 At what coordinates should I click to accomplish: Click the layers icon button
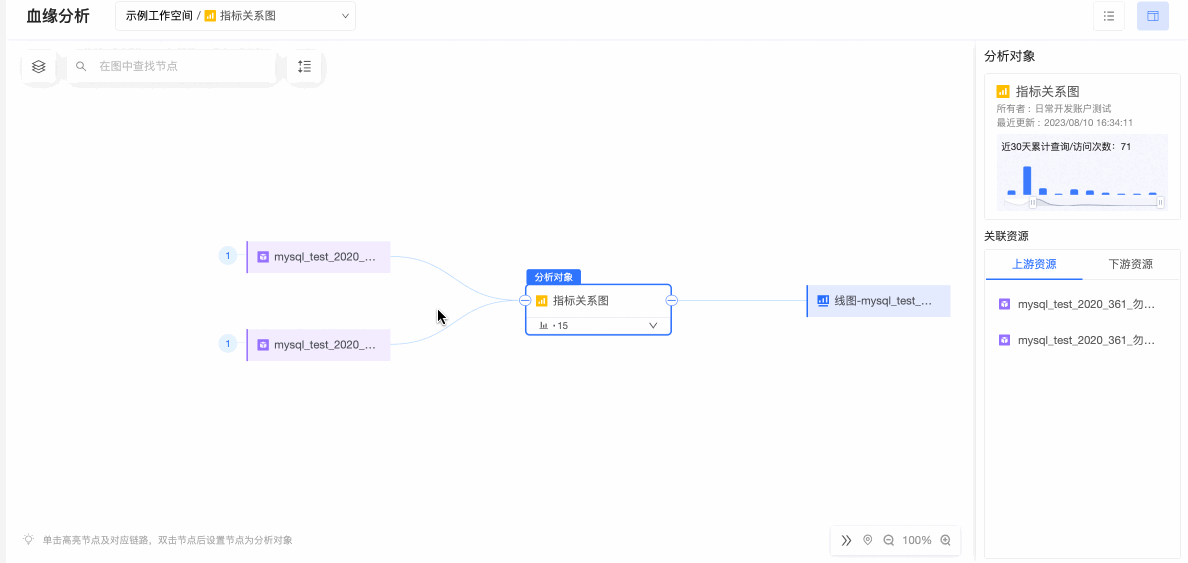tap(39, 66)
